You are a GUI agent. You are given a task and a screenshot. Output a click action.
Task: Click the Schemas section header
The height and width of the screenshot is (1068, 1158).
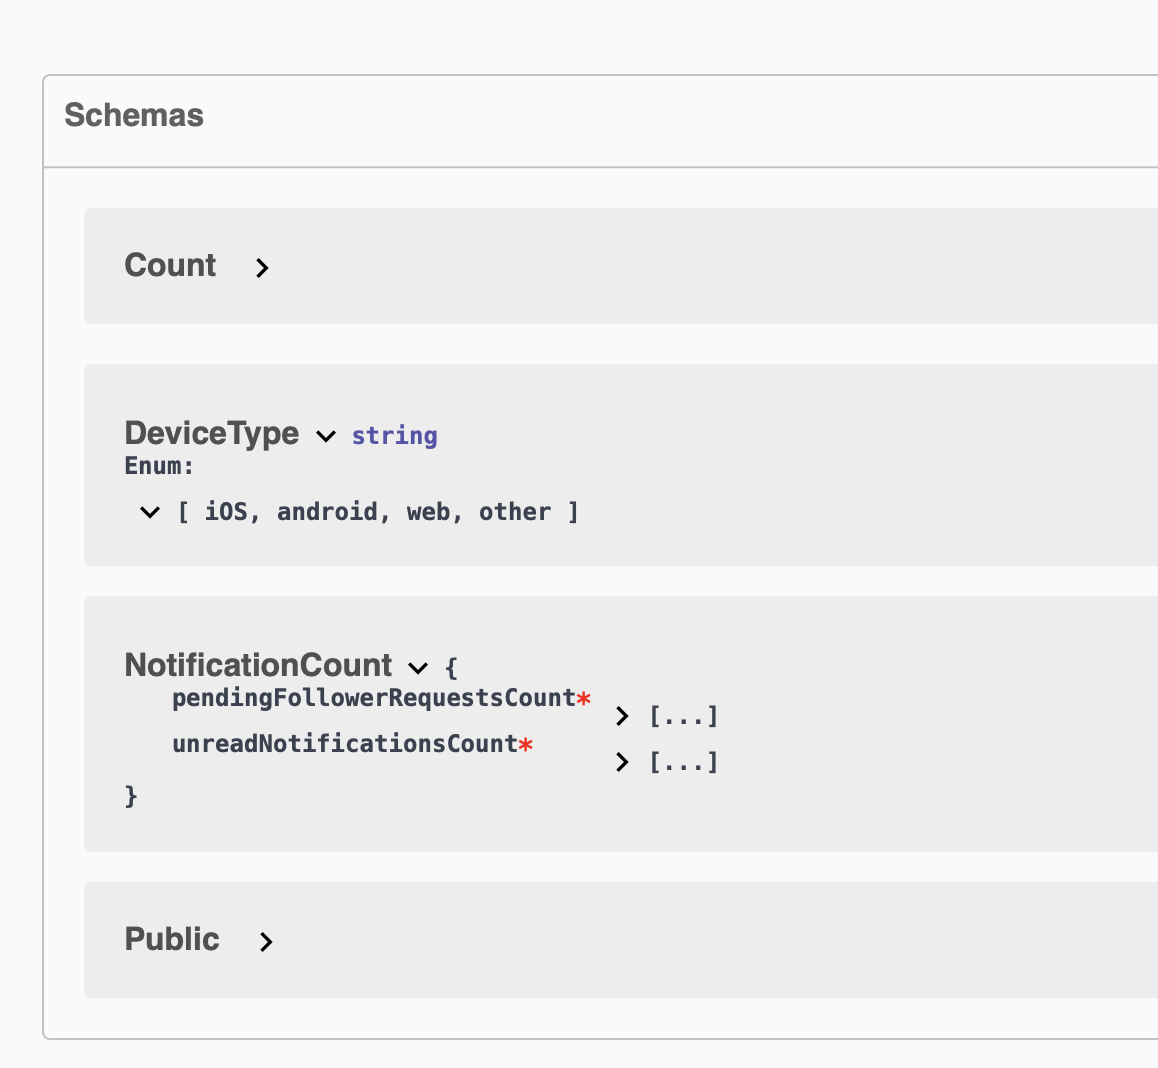pyautogui.click(x=134, y=115)
